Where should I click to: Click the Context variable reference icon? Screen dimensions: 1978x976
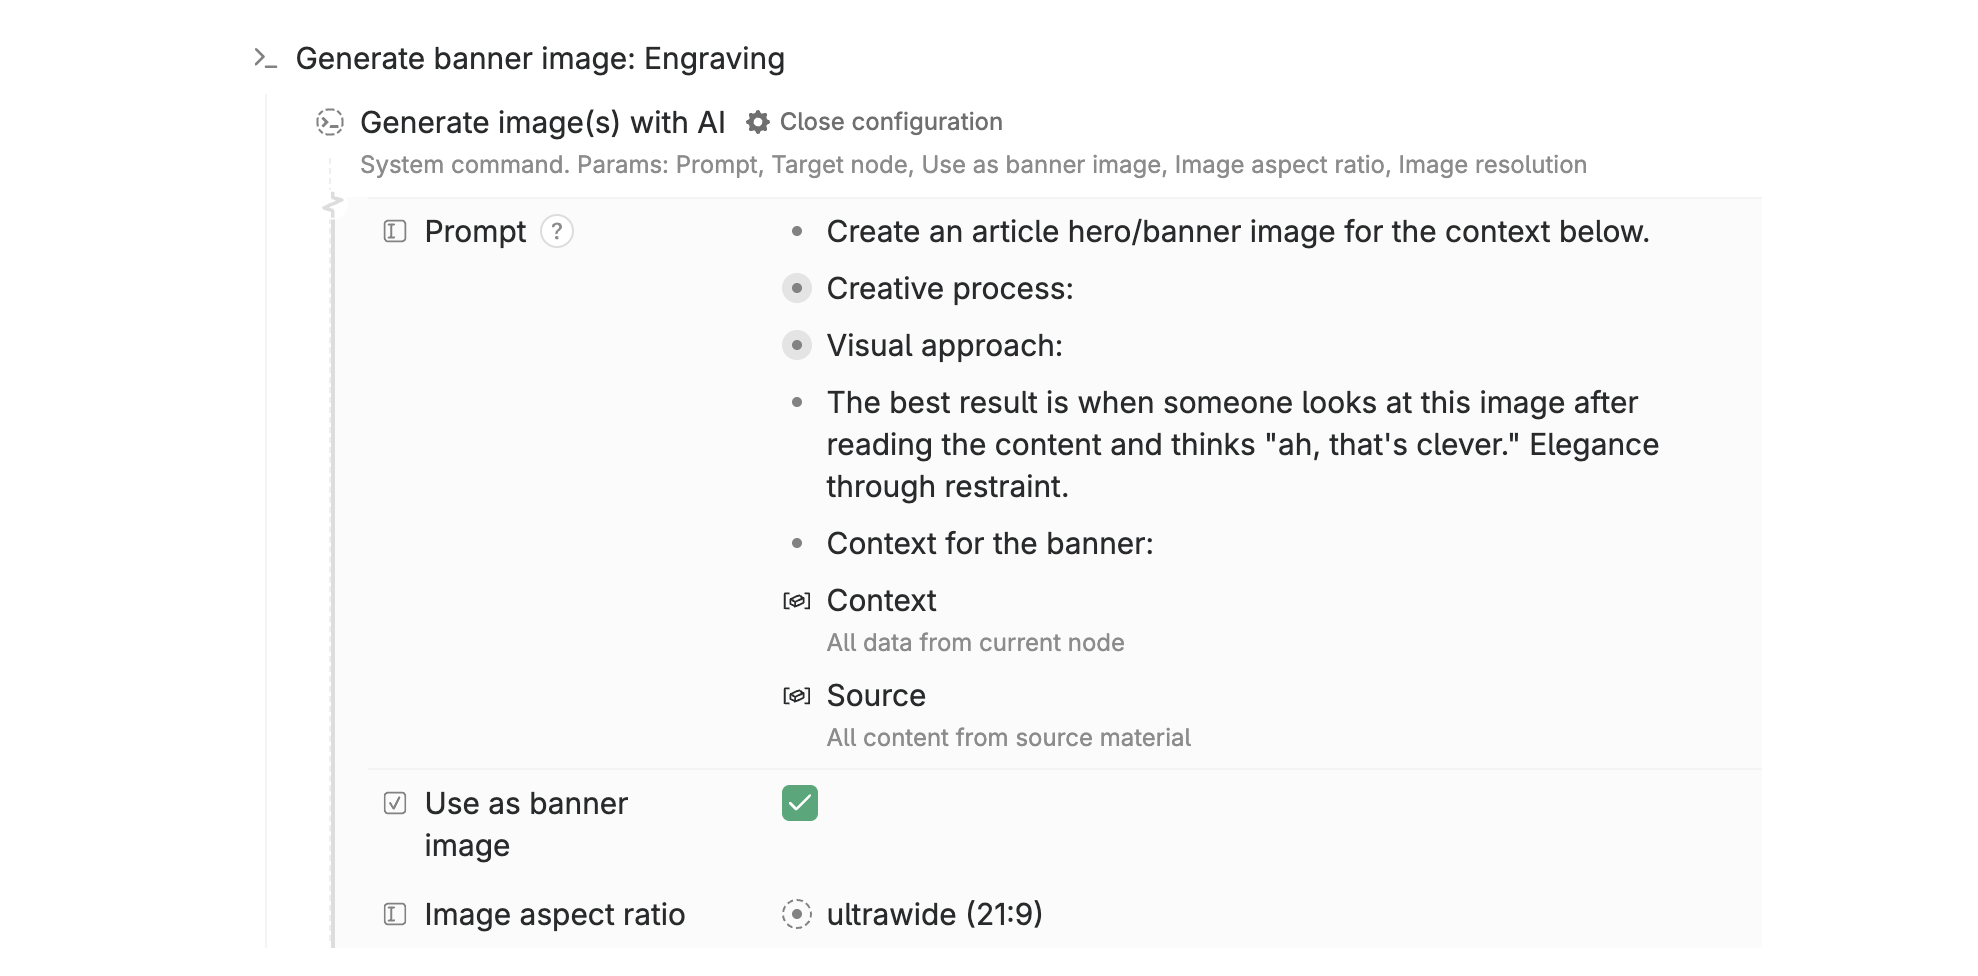coord(796,601)
